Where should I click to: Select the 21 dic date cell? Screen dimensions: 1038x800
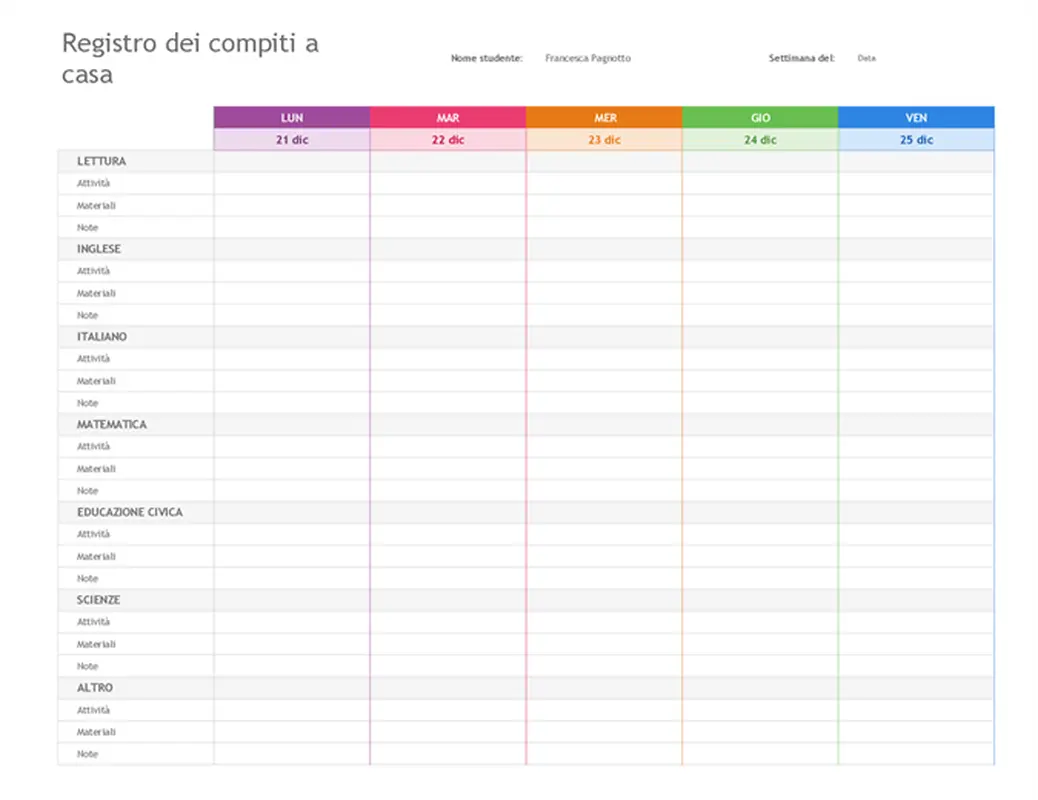(x=291, y=138)
